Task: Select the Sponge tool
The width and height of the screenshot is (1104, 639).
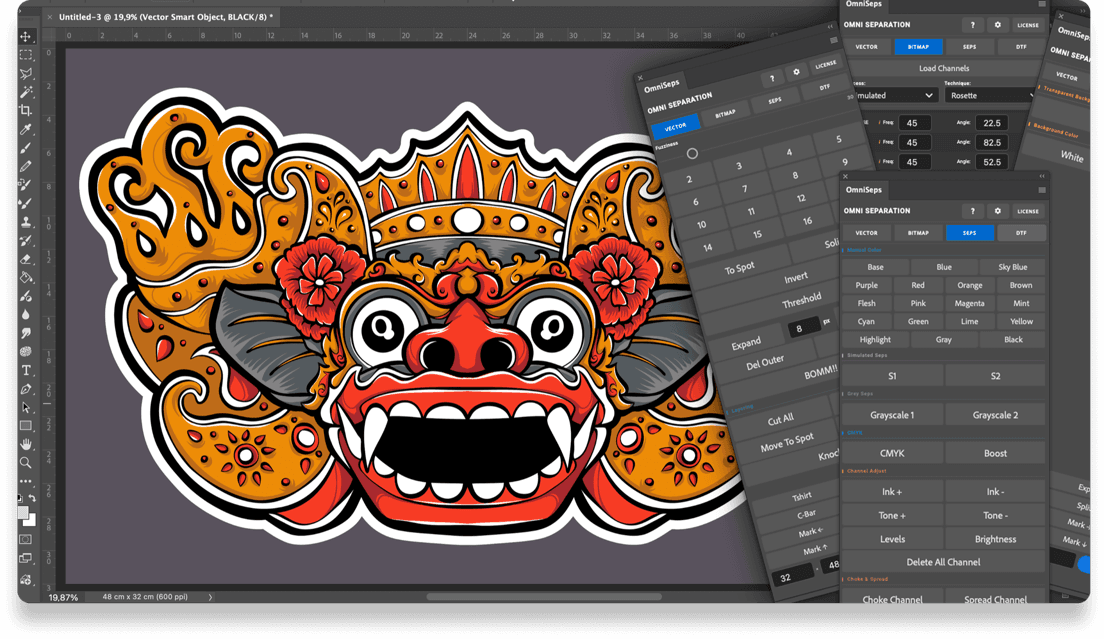Action: 26,351
